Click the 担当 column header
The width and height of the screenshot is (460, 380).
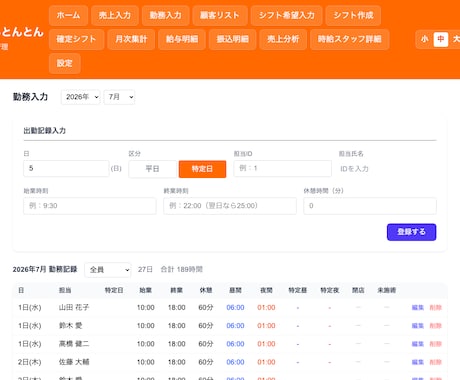[x=65, y=290]
